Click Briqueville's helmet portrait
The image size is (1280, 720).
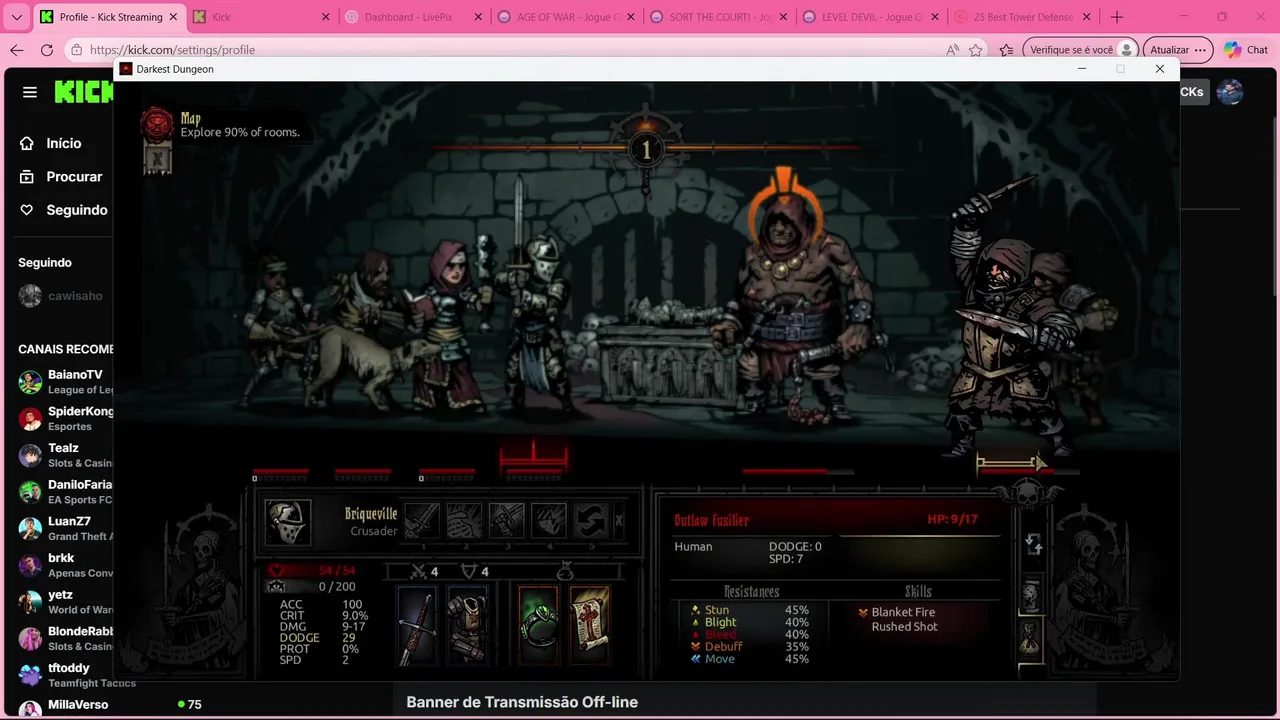[x=288, y=523]
